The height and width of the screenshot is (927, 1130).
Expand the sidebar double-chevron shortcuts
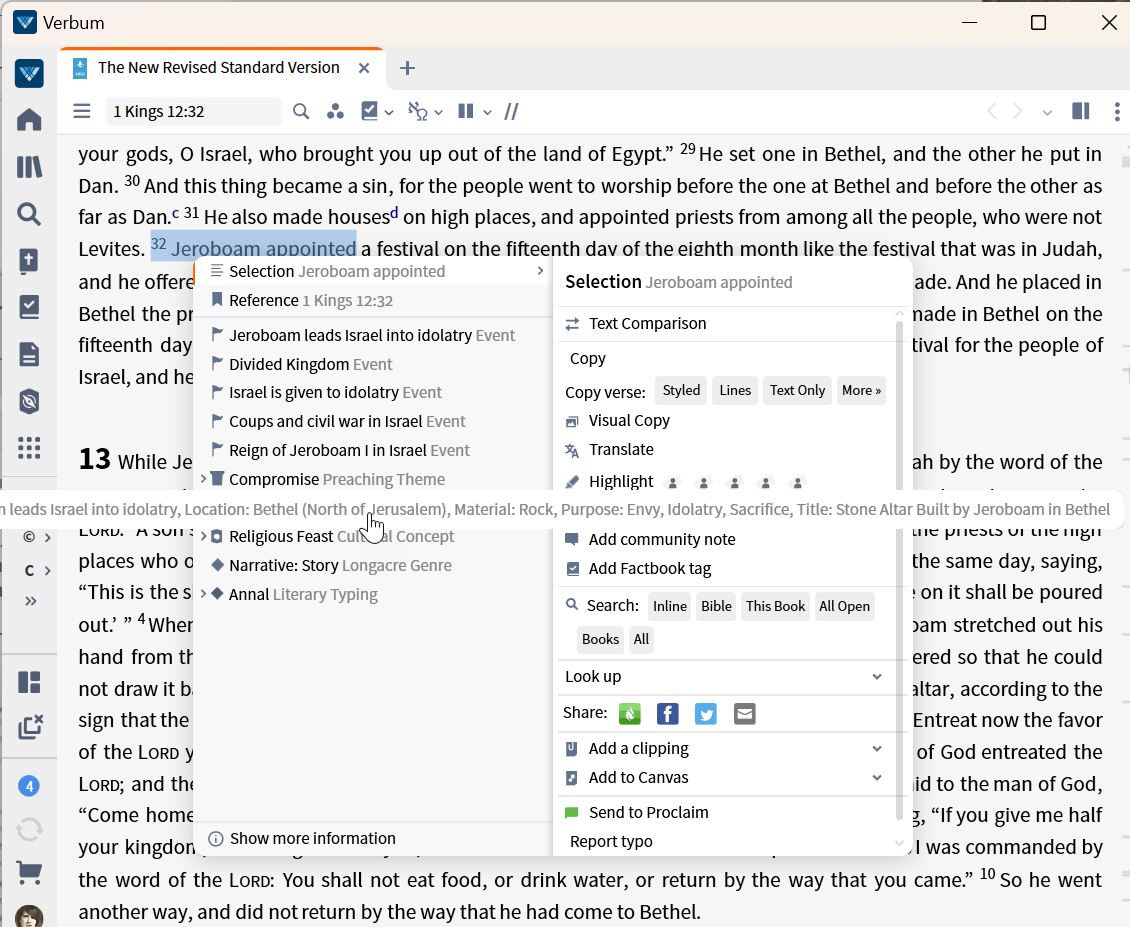click(30, 600)
